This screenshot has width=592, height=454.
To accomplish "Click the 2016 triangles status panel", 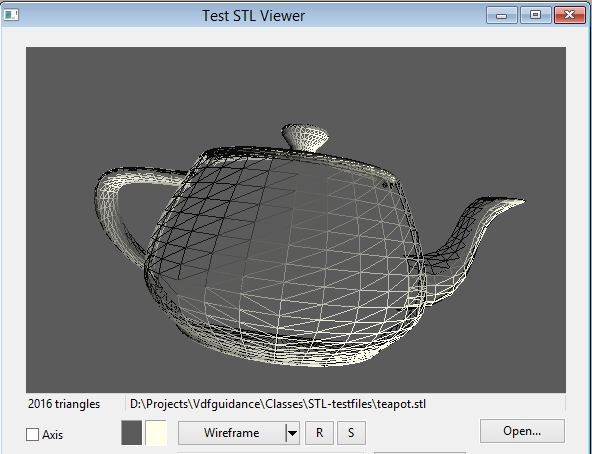I will point(64,404).
